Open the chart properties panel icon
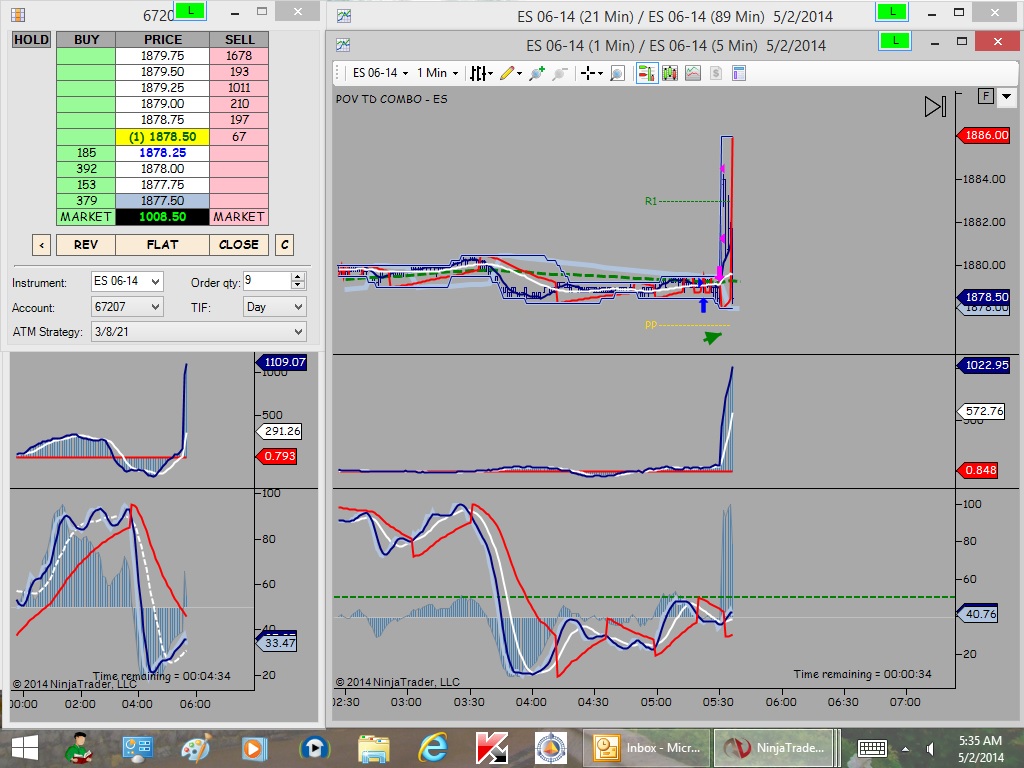 [739, 73]
